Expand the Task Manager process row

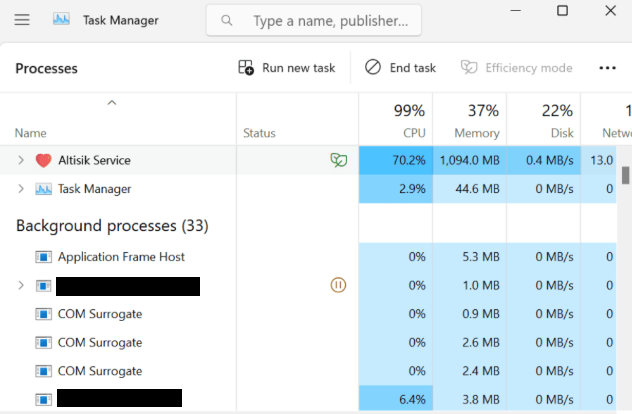point(21,189)
